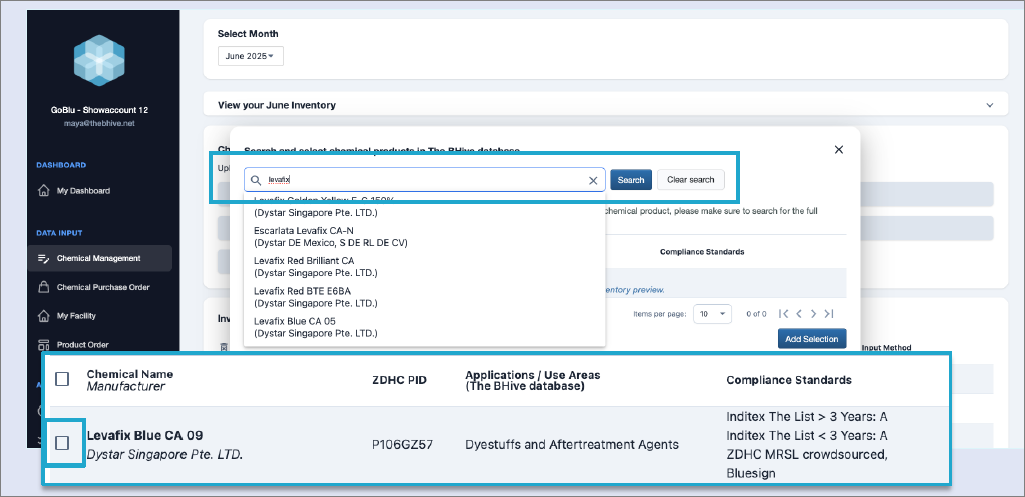The image size is (1025, 497).
Task: Click the P106GZ57 ZDHC PID cell
Action: [403, 445]
